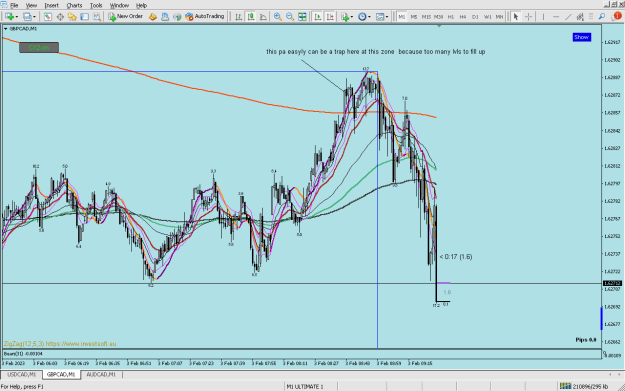Open the Templates icon
625x391 pixels.
[x=380, y=17]
